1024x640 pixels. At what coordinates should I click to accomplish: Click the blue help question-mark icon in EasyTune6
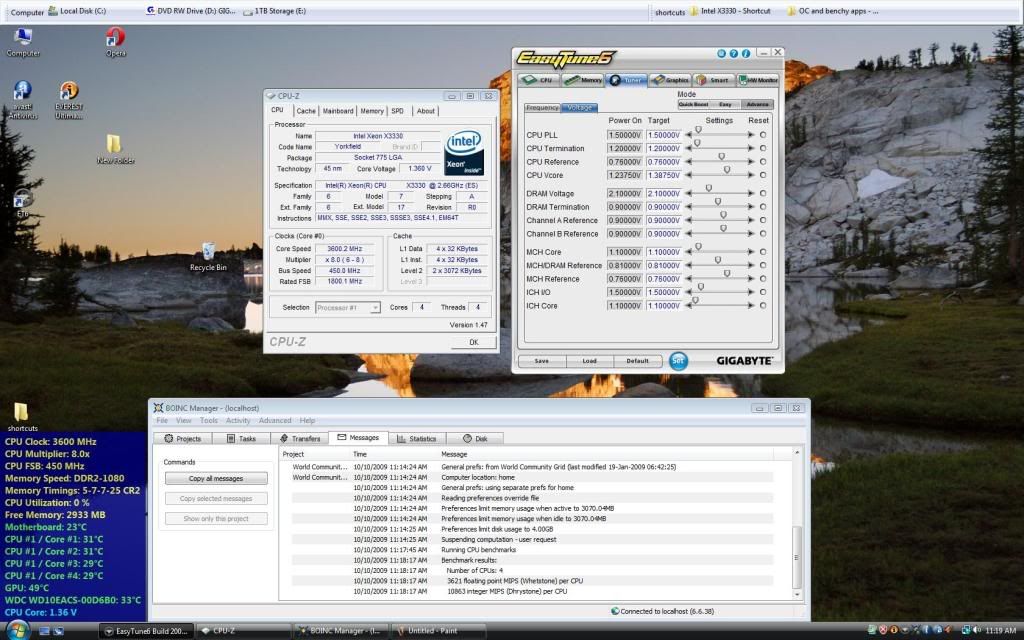(733, 54)
